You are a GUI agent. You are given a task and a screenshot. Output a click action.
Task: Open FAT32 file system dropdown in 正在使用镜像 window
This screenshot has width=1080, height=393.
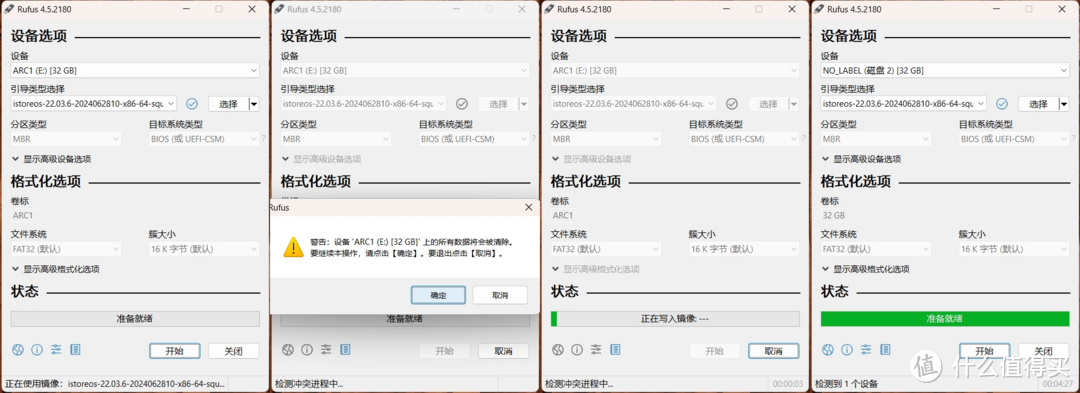coord(66,249)
